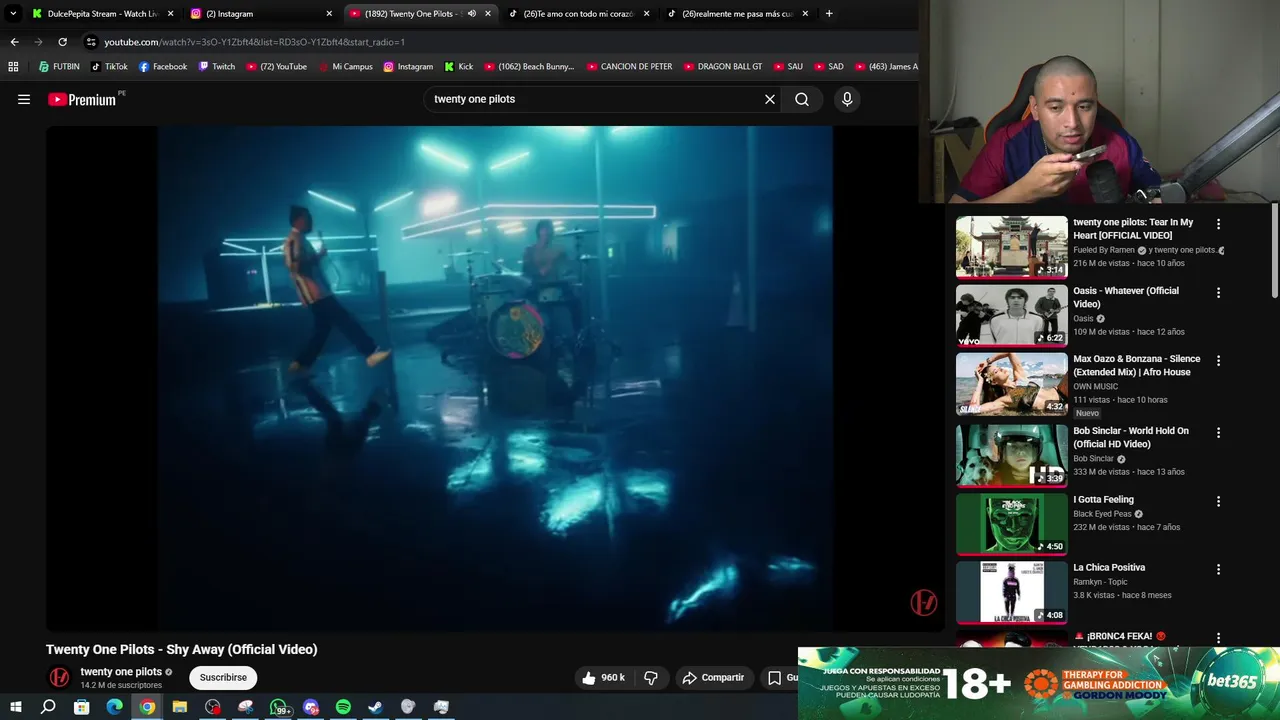Open the Twitch bookmark
Screen dimensions: 1280x720
(216, 67)
